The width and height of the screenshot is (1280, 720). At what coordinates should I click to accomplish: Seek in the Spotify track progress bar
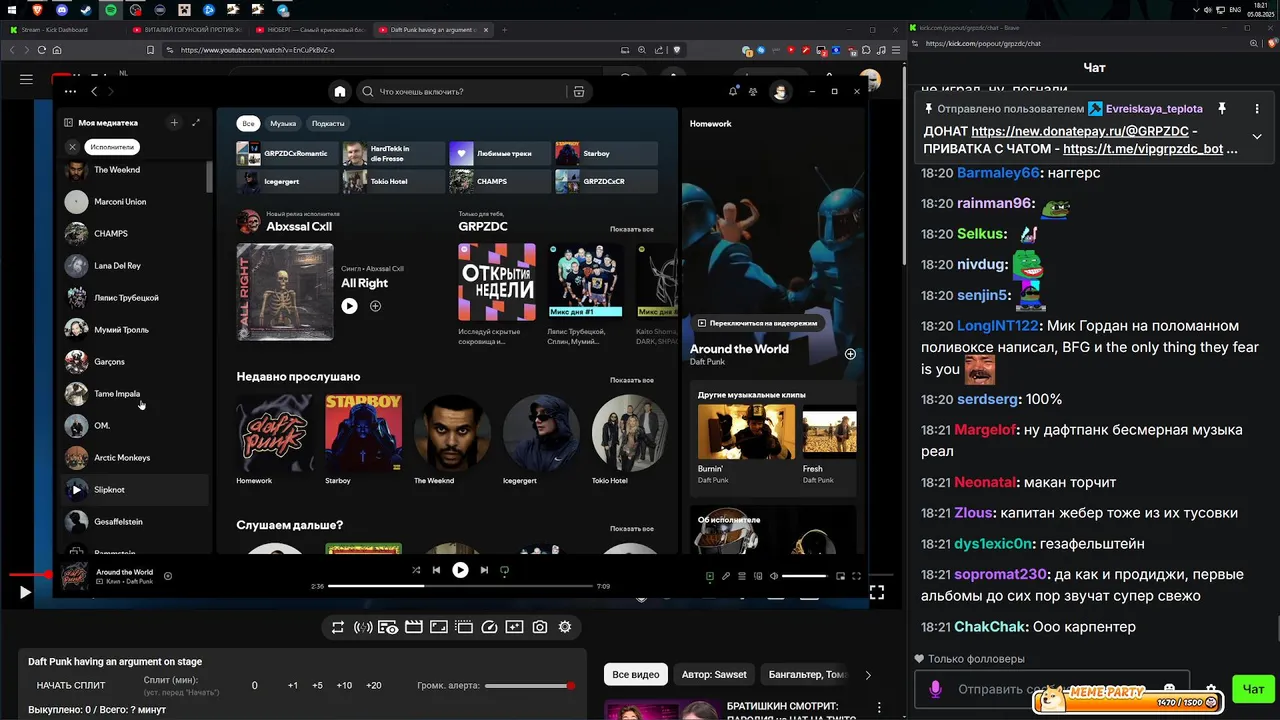pyautogui.click(x=460, y=586)
